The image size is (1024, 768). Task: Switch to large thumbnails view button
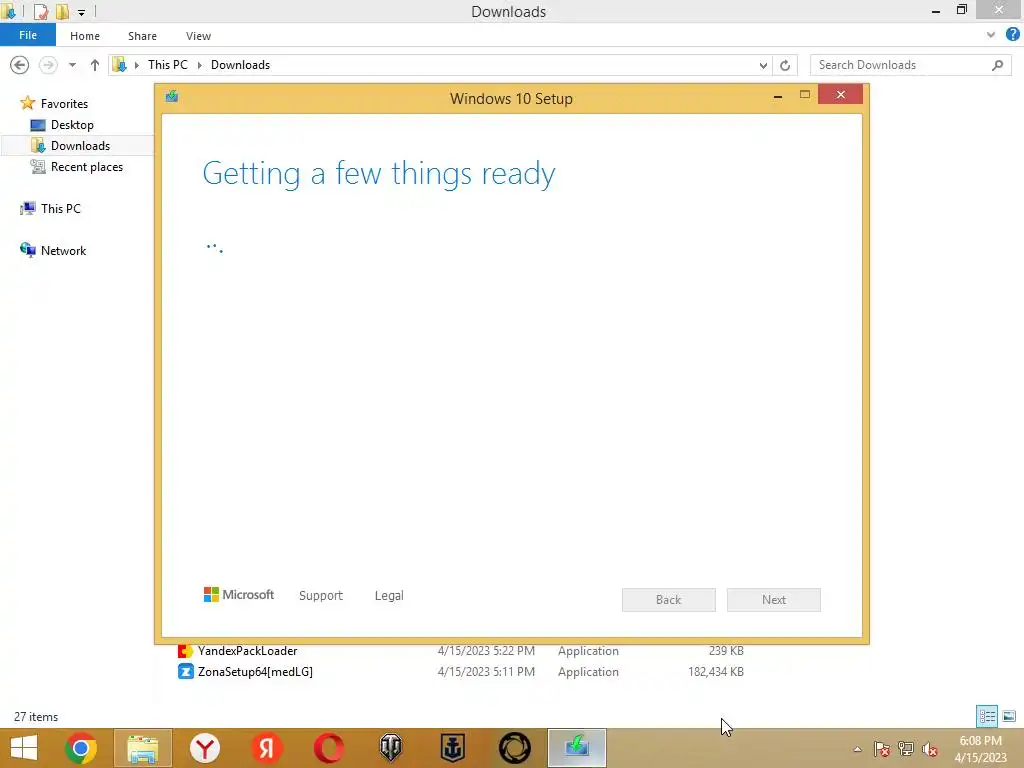coord(1009,716)
